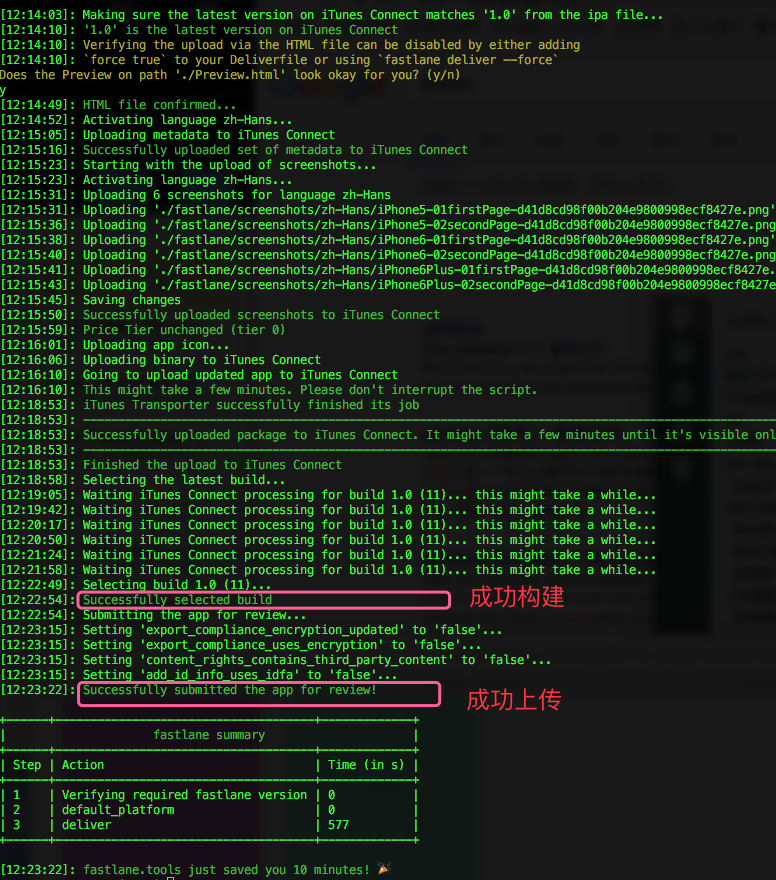Click the 'fastlane summary' table title
The width and height of the screenshot is (776, 880).
coord(209,735)
